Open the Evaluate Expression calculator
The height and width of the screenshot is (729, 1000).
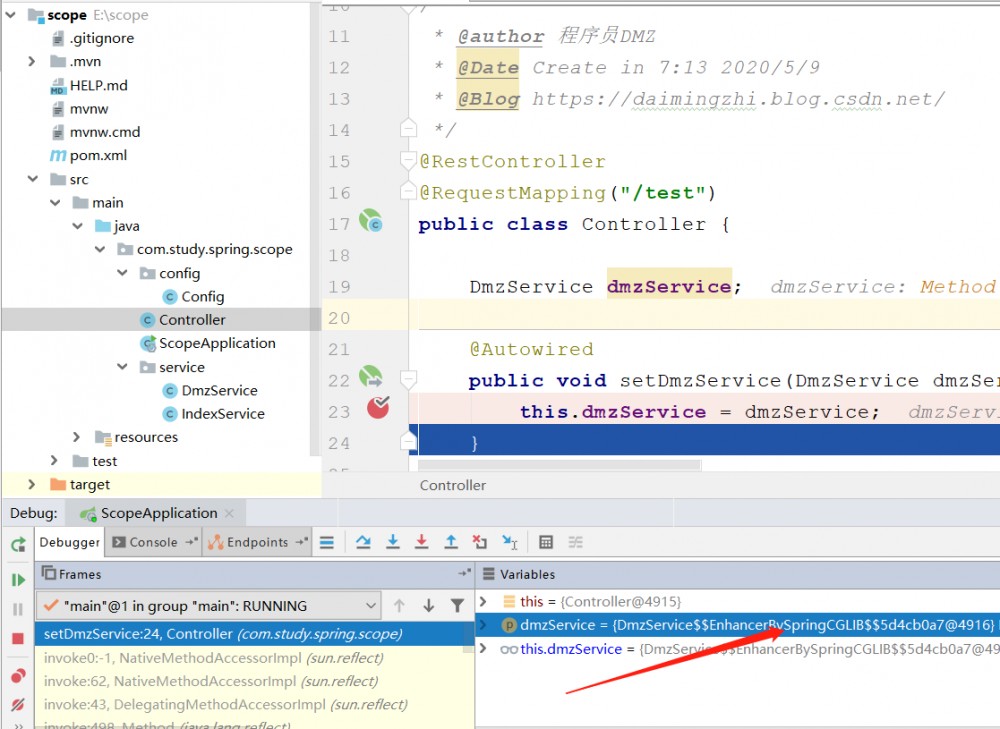[546, 541]
